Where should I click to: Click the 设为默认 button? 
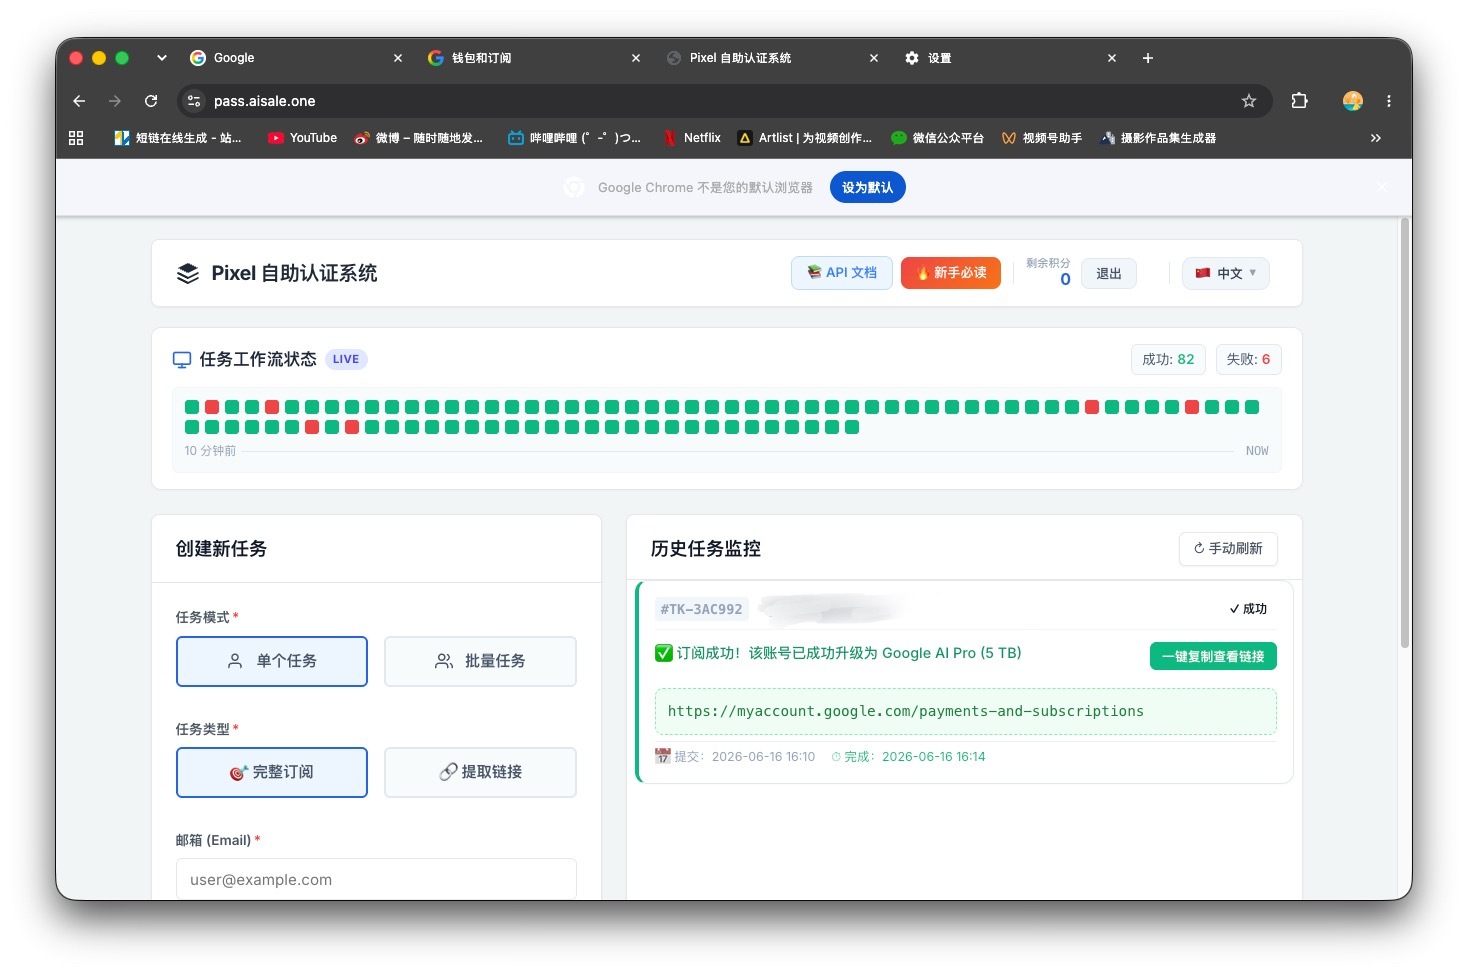click(867, 187)
